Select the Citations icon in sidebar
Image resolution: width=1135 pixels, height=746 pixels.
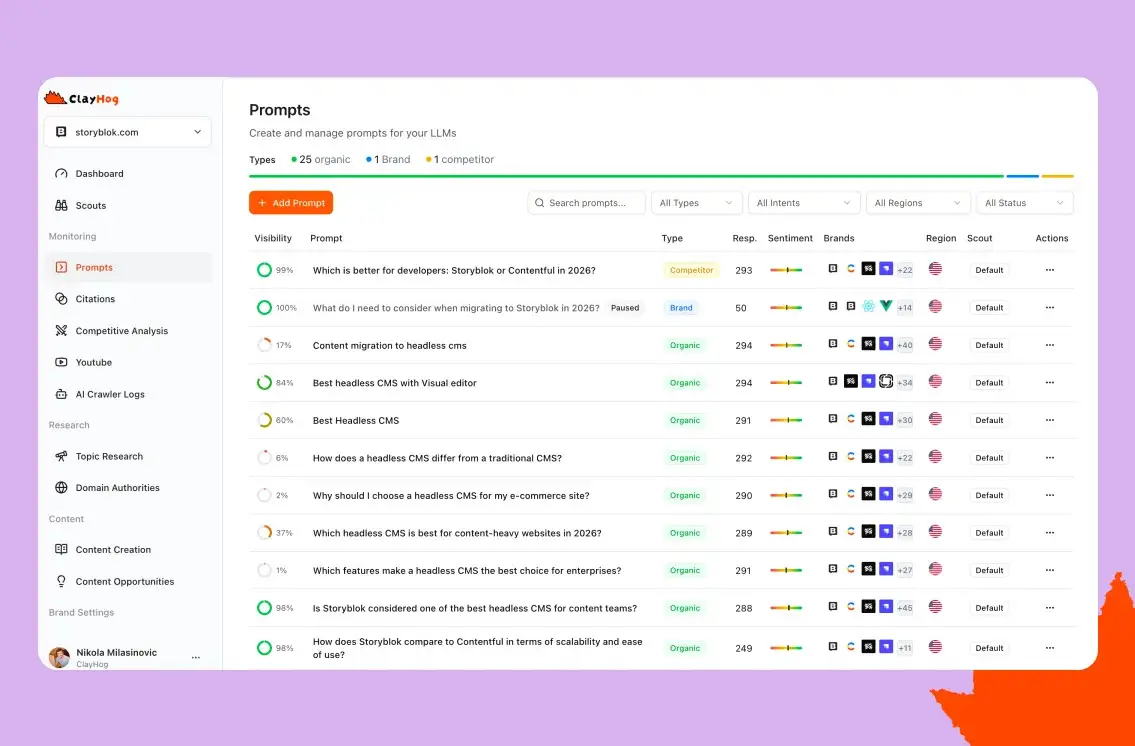point(61,299)
